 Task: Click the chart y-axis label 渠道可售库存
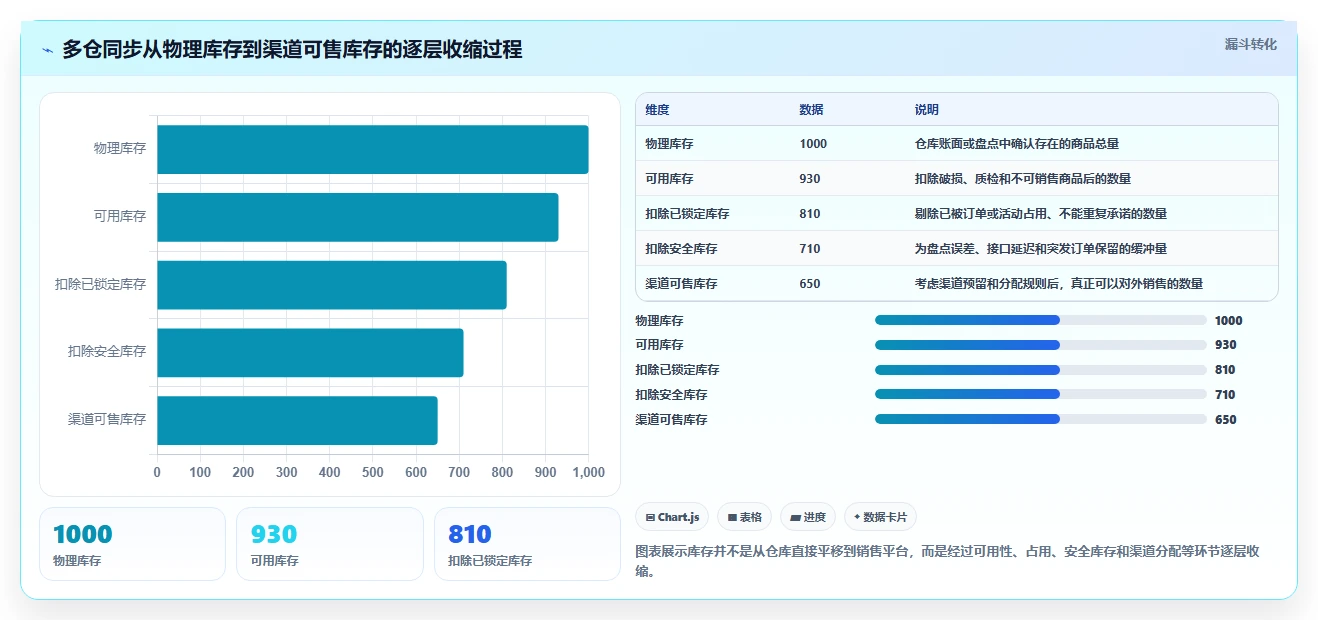[x=107, y=420]
